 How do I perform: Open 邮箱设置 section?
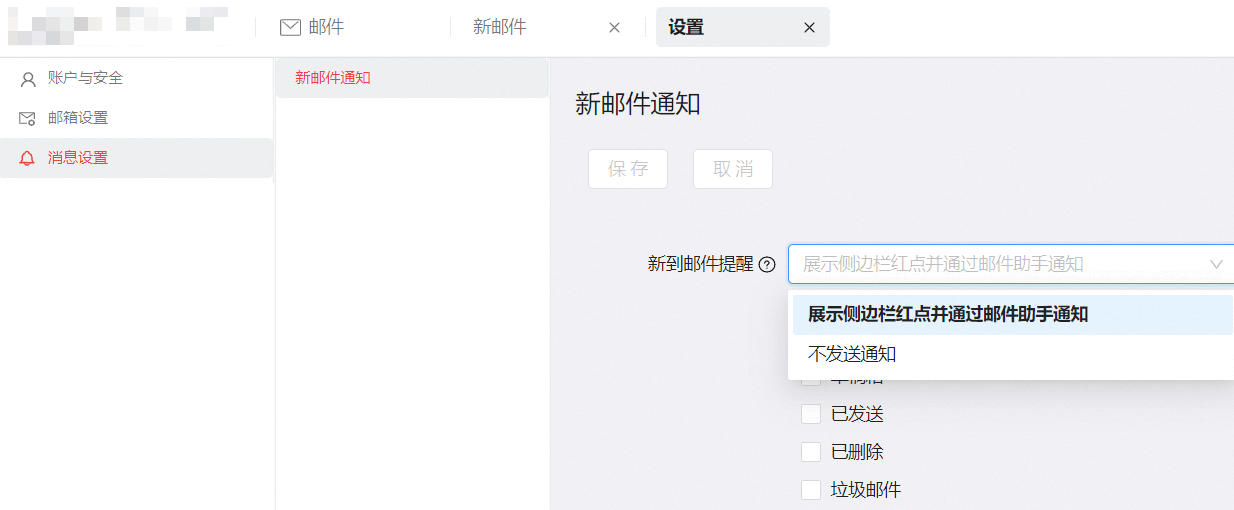click(137, 118)
